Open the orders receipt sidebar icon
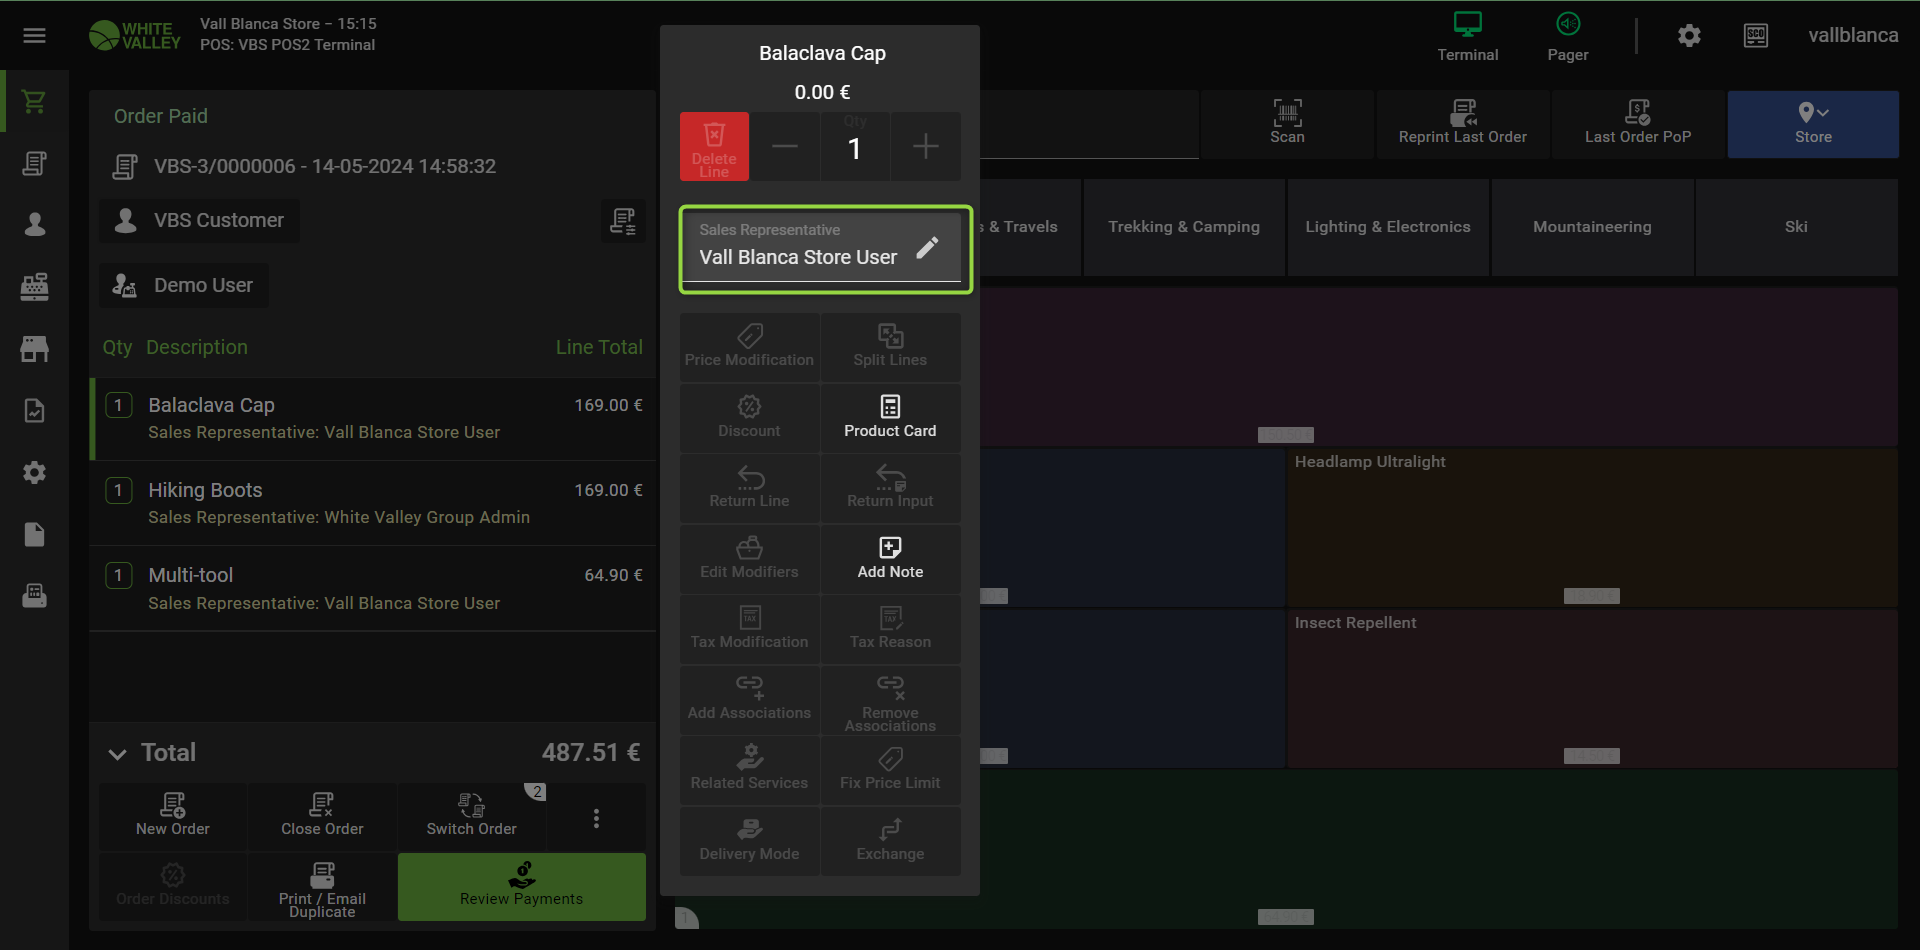The height and width of the screenshot is (950, 1920). click(34, 163)
